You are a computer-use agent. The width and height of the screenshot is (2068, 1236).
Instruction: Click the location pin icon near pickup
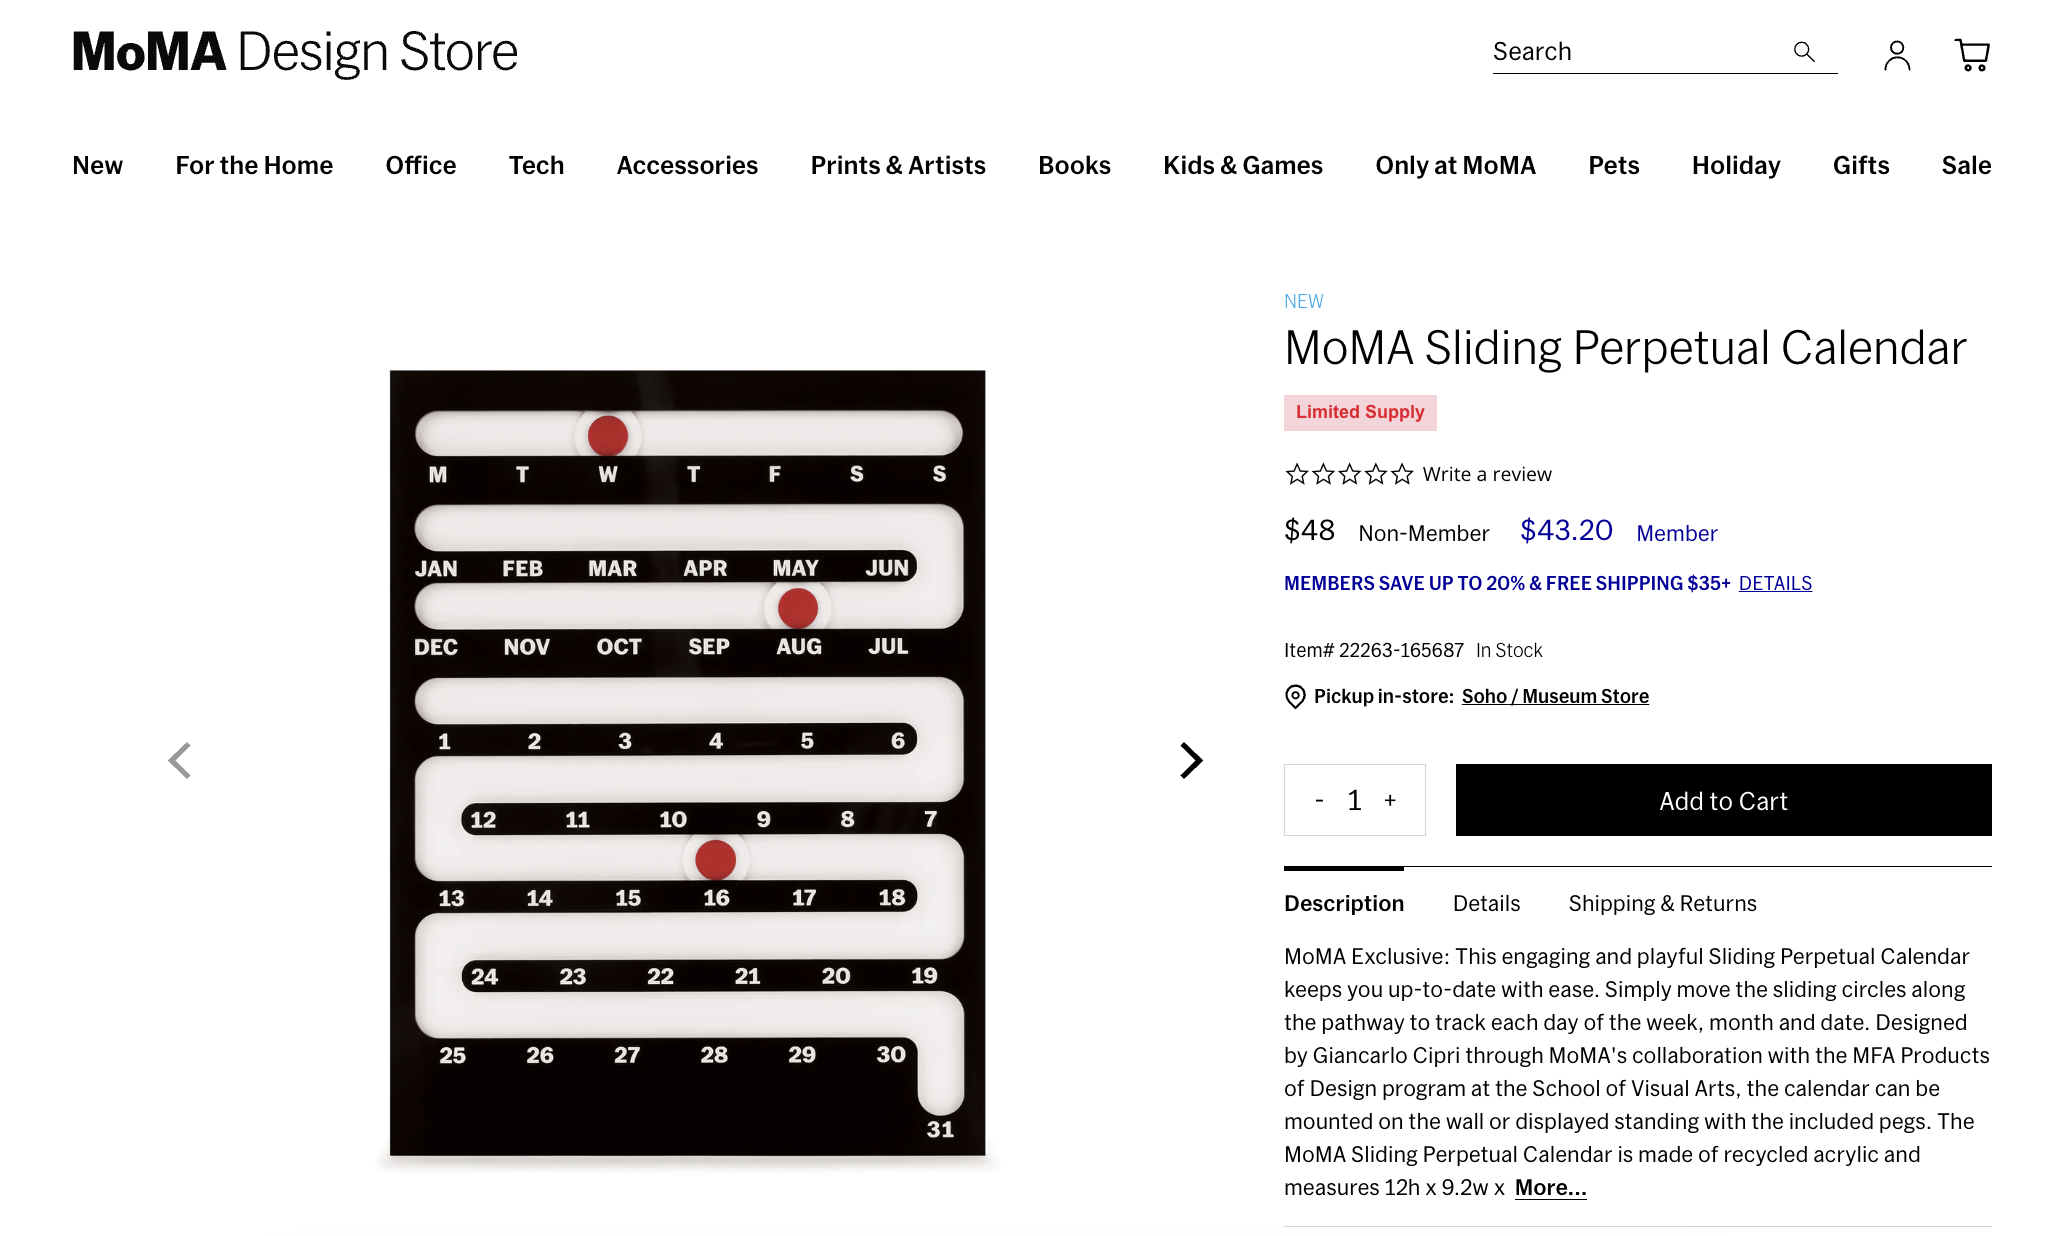[1294, 696]
